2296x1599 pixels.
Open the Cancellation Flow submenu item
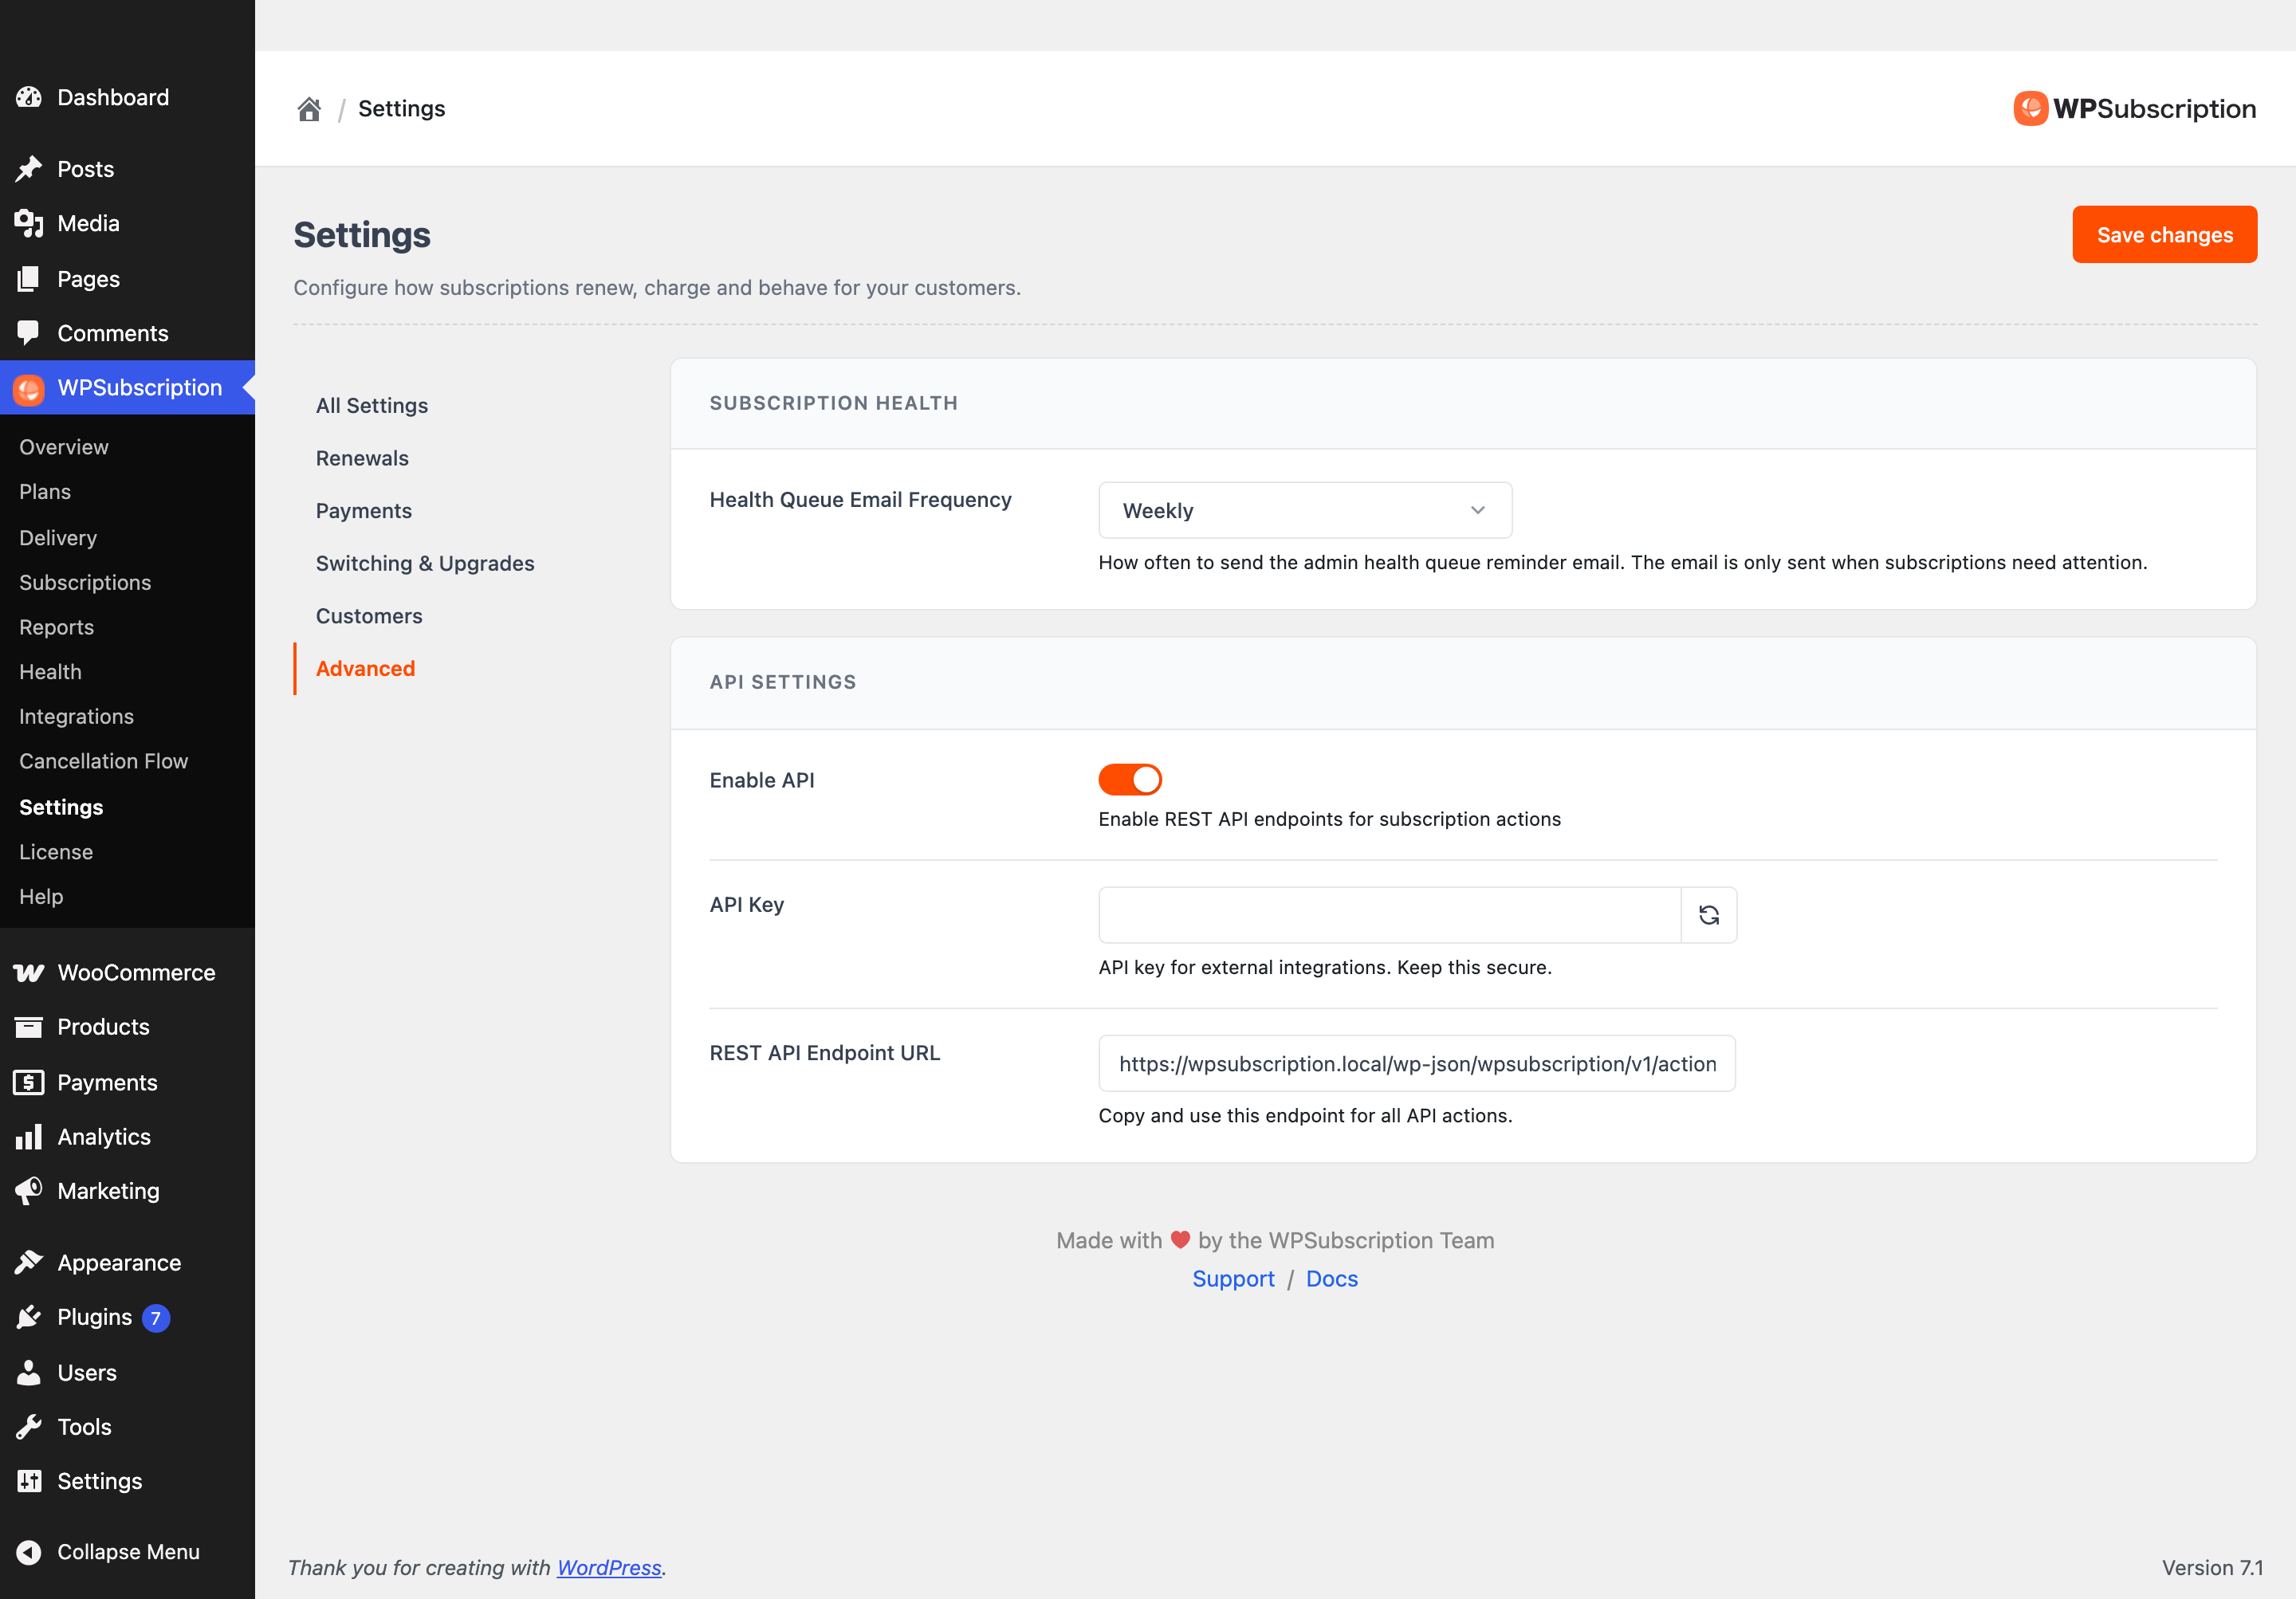104,762
